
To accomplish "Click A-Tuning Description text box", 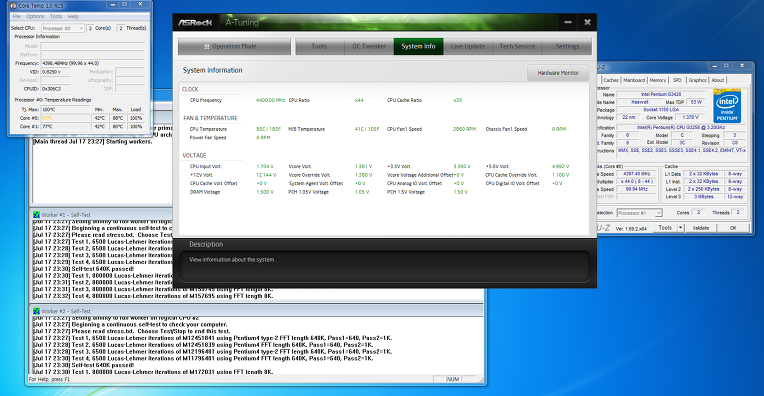I will [x=385, y=266].
